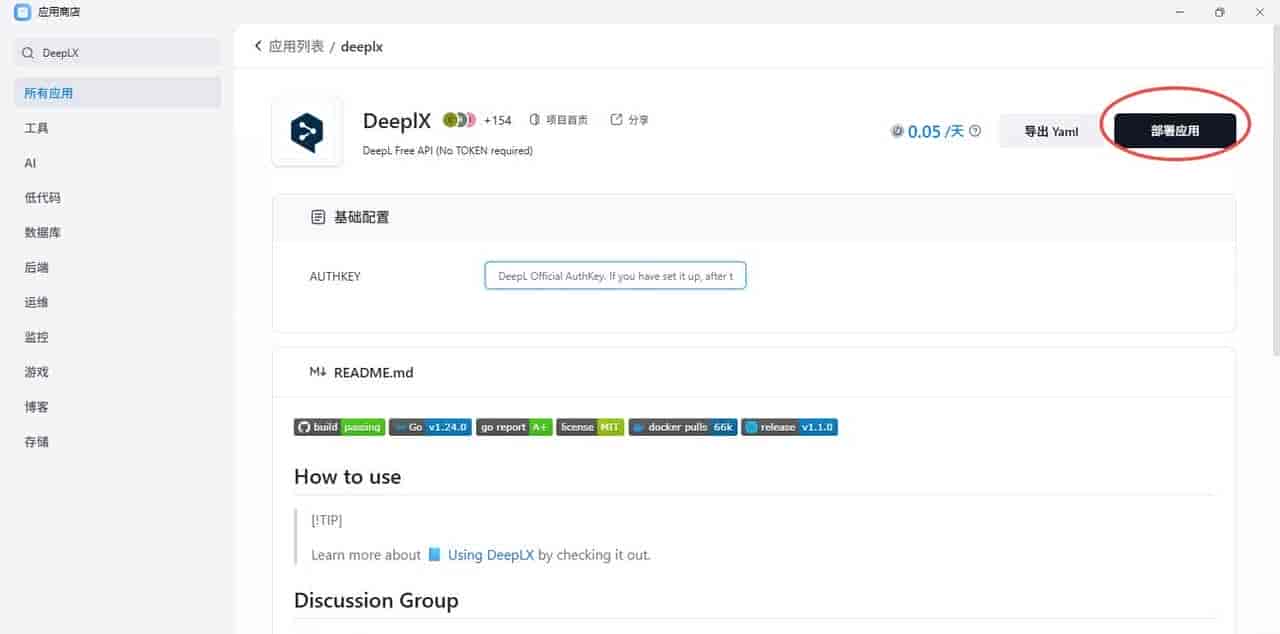This screenshot has height=634, width=1280.
Task: Go back using the 应用列表 chevron
Action: (x=258, y=46)
